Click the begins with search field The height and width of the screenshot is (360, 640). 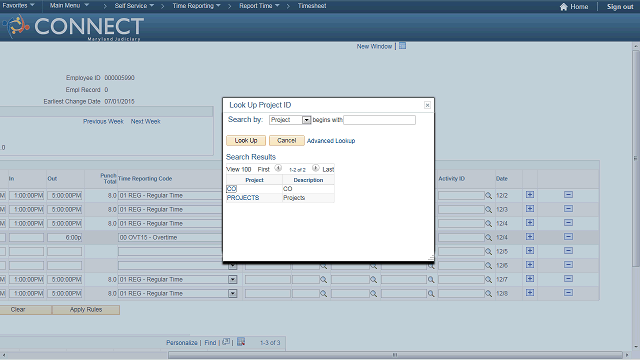click(x=380, y=120)
